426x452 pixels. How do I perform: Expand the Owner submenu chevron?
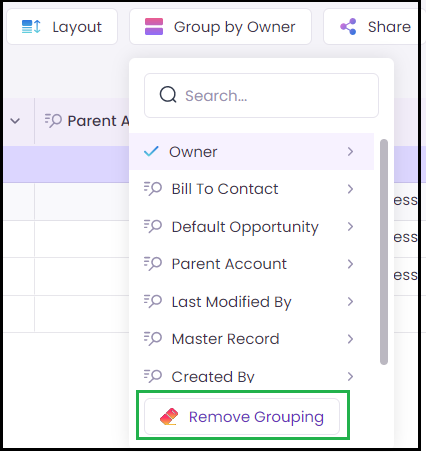pos(350,151)
